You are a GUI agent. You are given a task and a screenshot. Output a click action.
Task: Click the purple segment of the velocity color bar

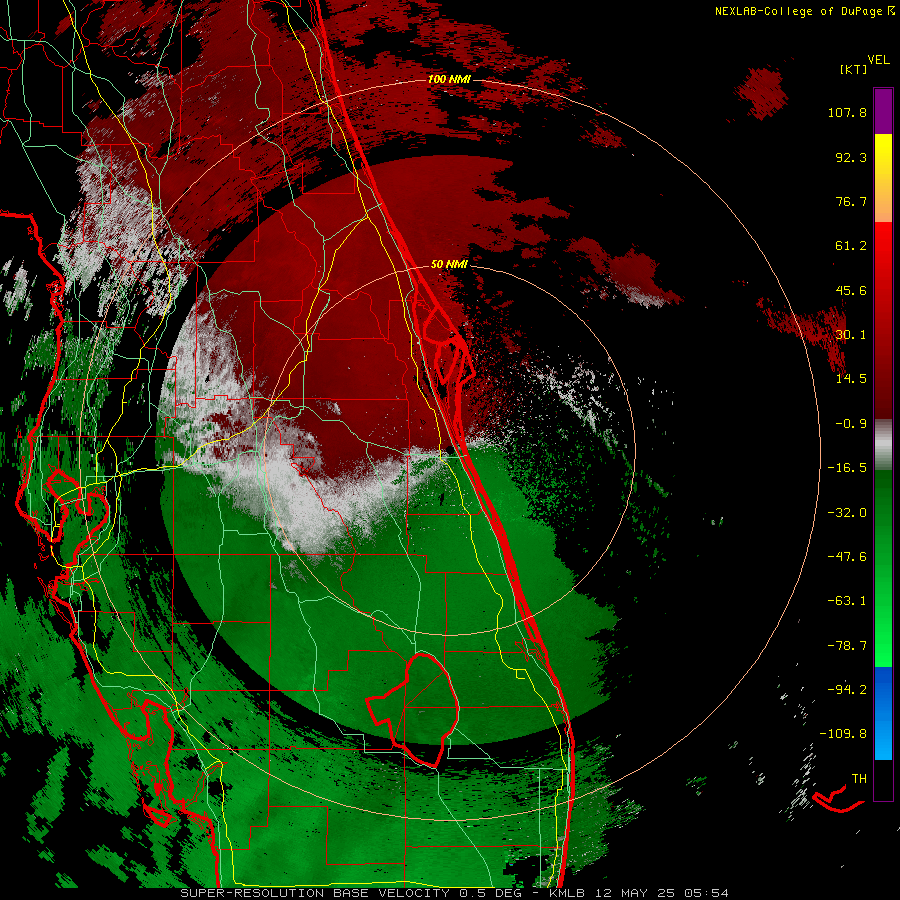[x=883, y=111]
